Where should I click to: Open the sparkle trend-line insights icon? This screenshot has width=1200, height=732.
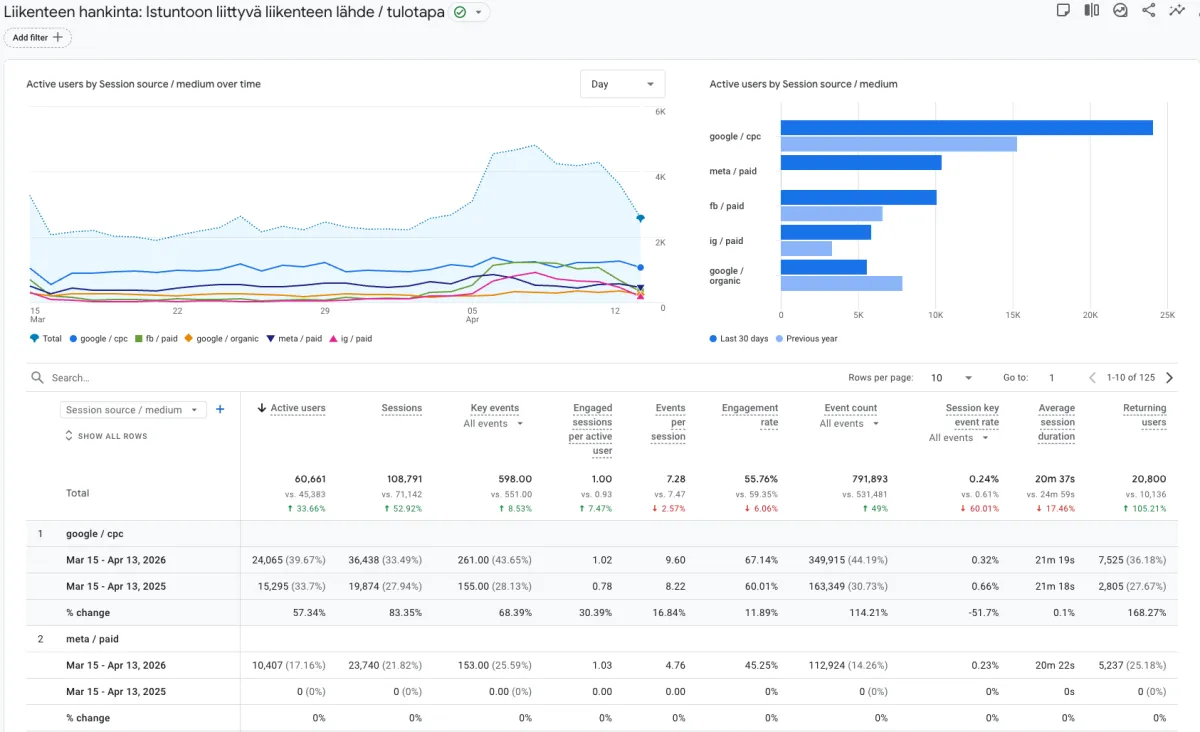click(1177, 11)
